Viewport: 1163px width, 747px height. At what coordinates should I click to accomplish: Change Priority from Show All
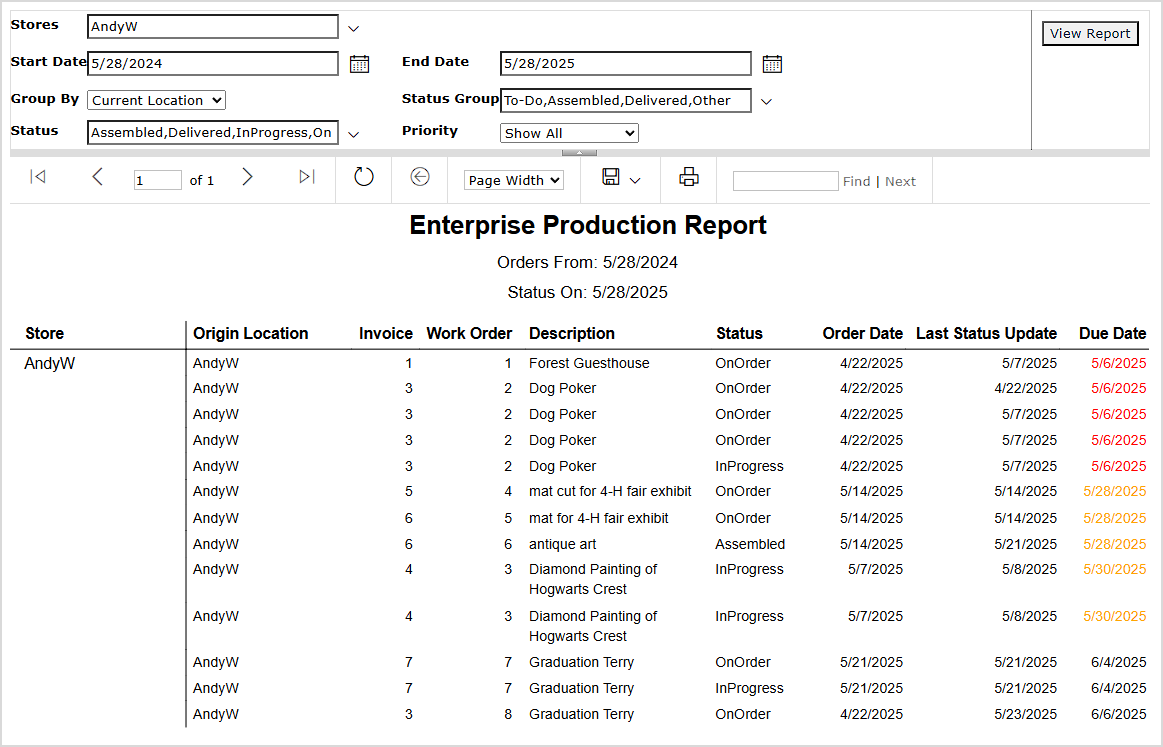coord(568,132)
